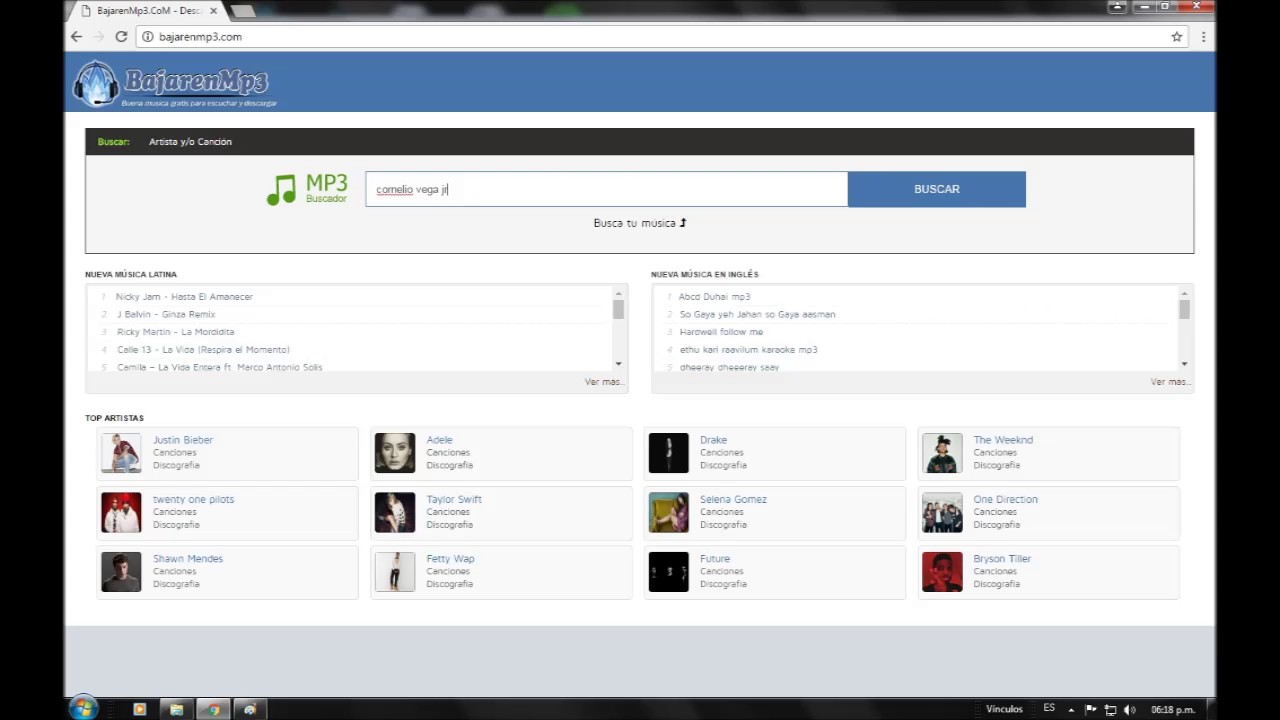Click English music list scrollbar thumb
This screenshot has height=720, width=1280.
coord(1184,309)
